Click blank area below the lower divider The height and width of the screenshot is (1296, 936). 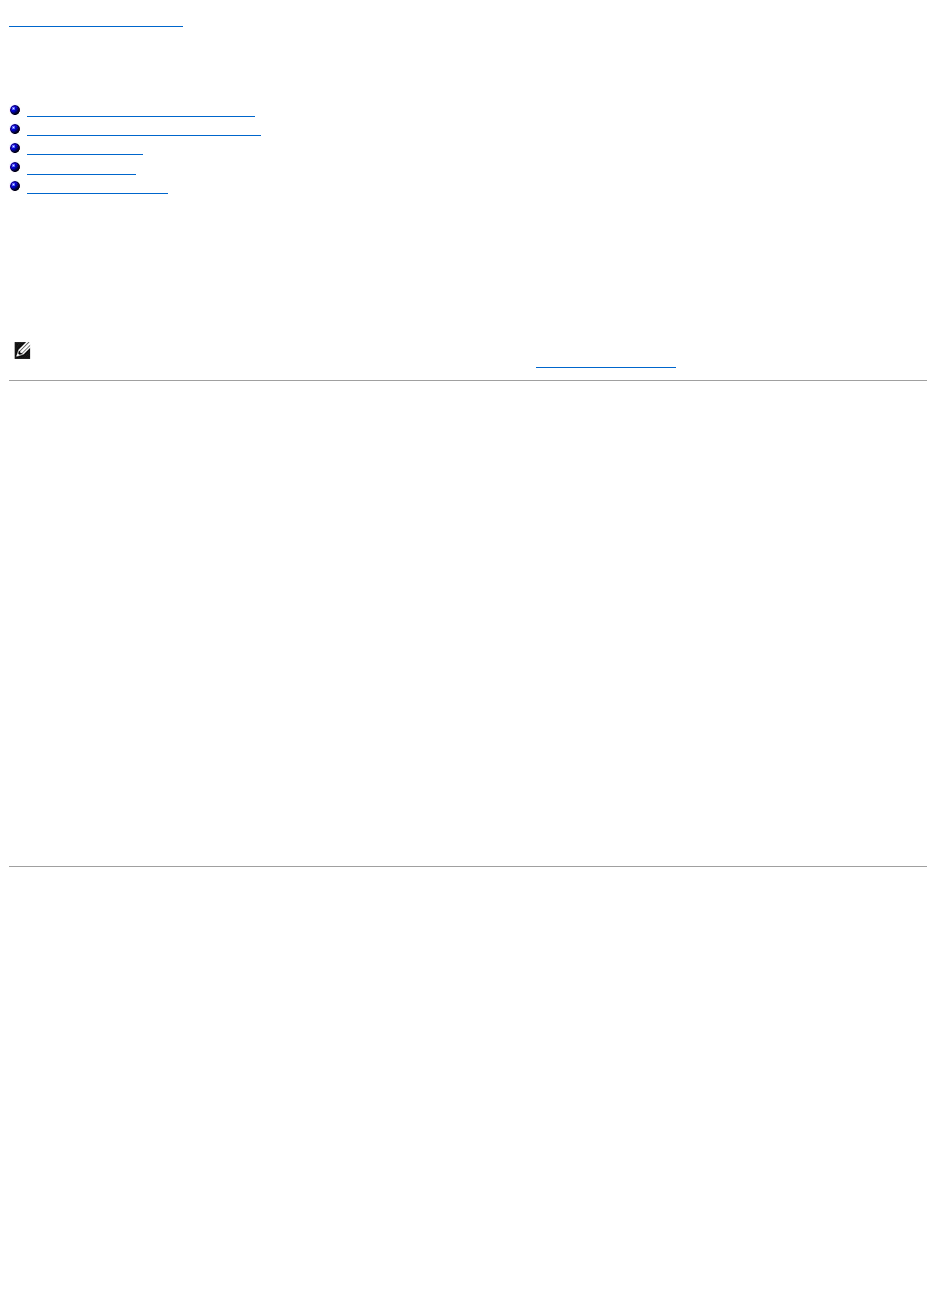click(468, 1080)
